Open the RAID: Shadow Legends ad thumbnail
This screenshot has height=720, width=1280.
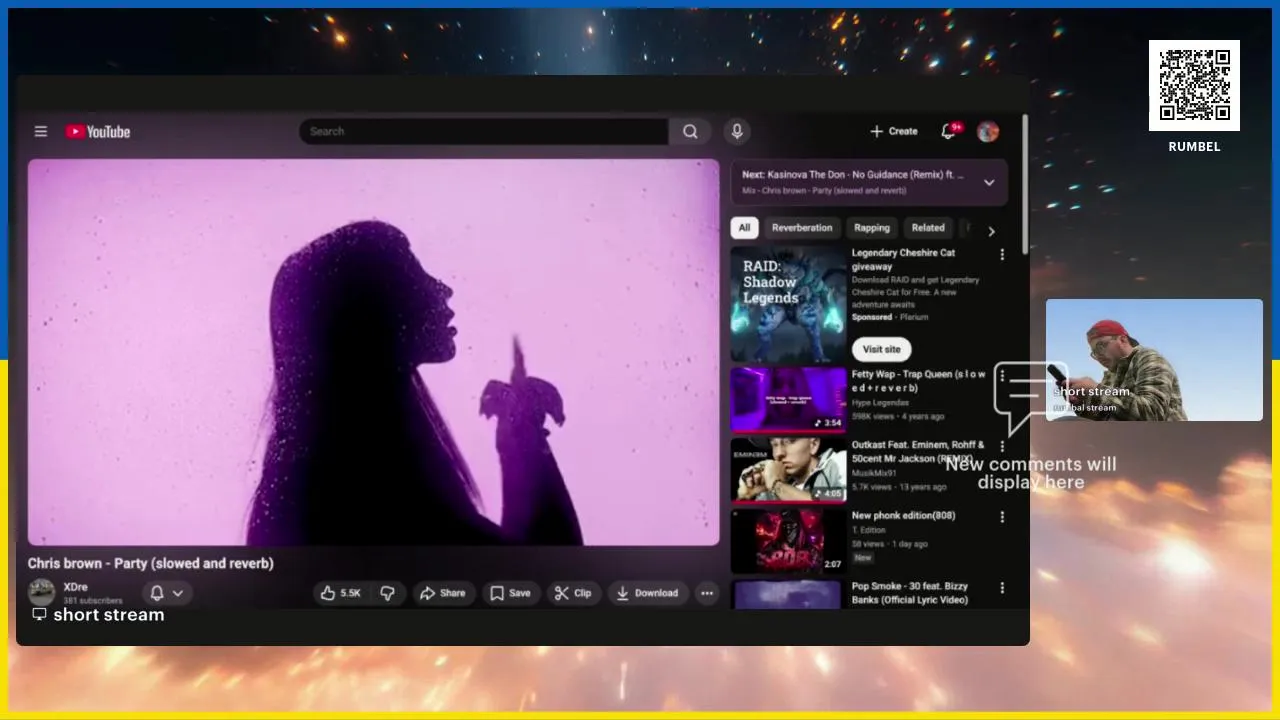(788, 304)
